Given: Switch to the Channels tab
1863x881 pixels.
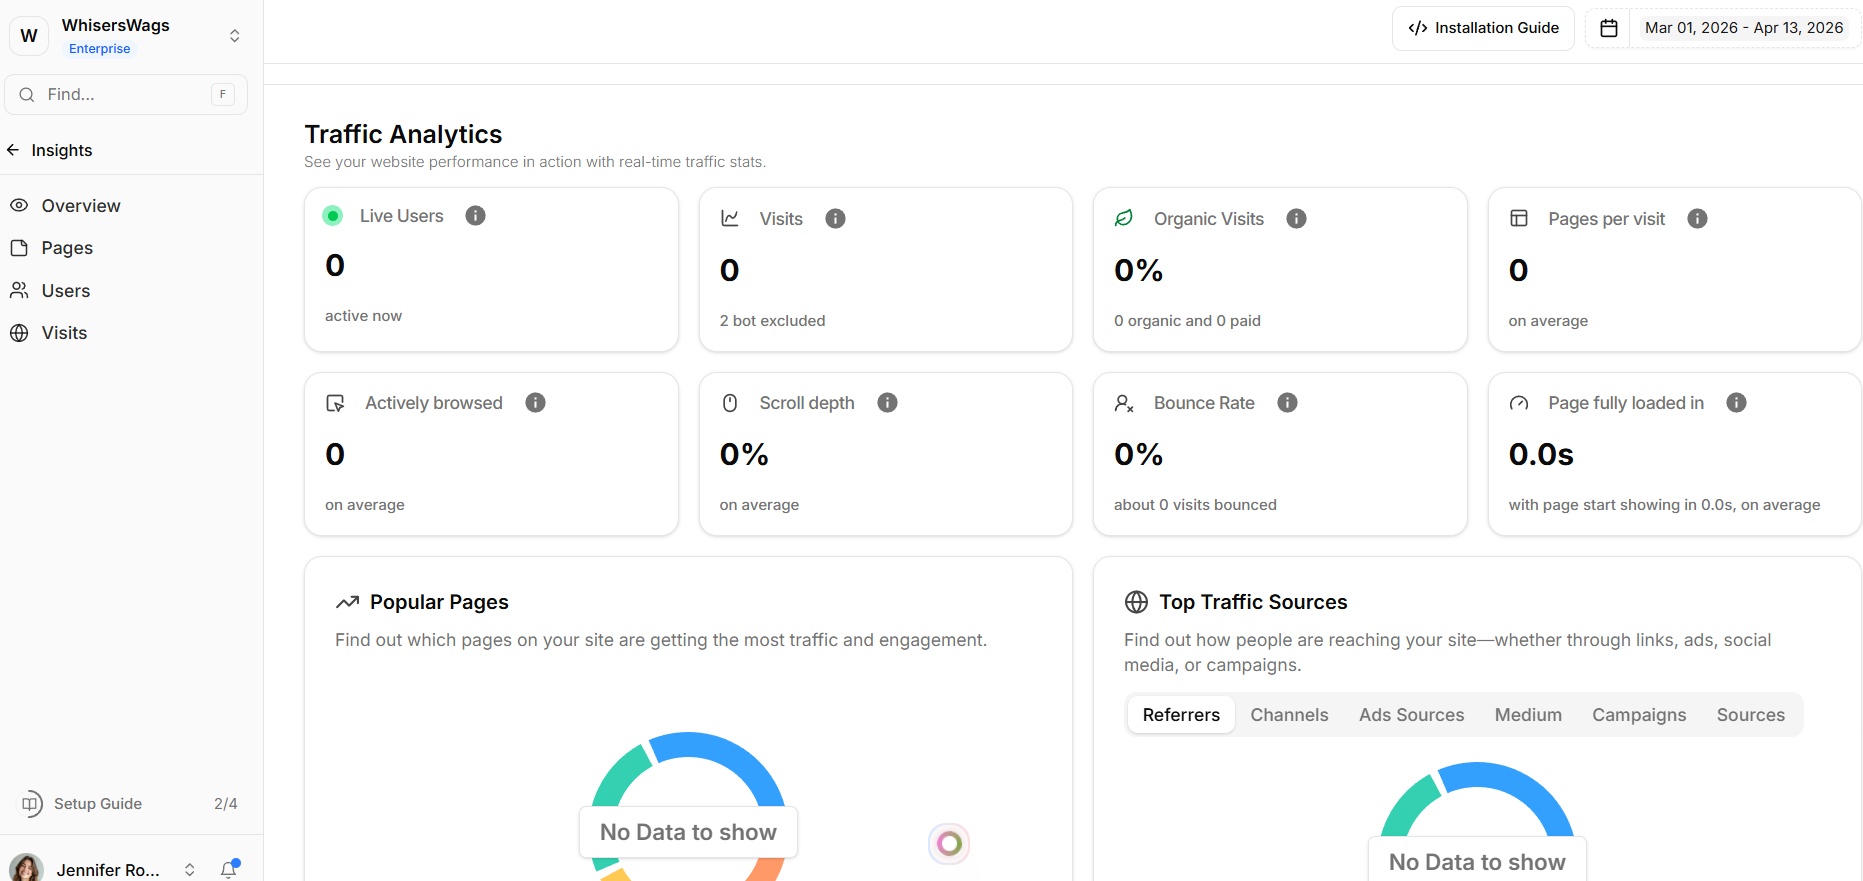Looking at the screenshot, I should 1289,715.
